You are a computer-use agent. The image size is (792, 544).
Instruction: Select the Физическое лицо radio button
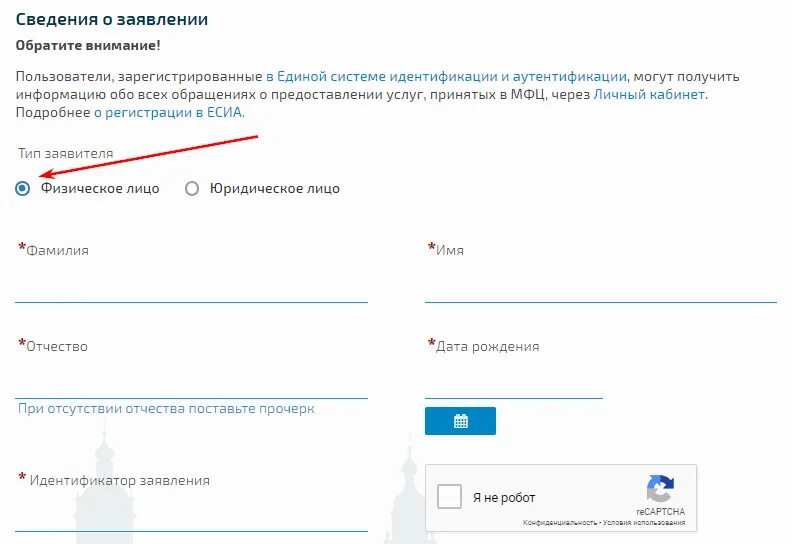pos(22,188)
